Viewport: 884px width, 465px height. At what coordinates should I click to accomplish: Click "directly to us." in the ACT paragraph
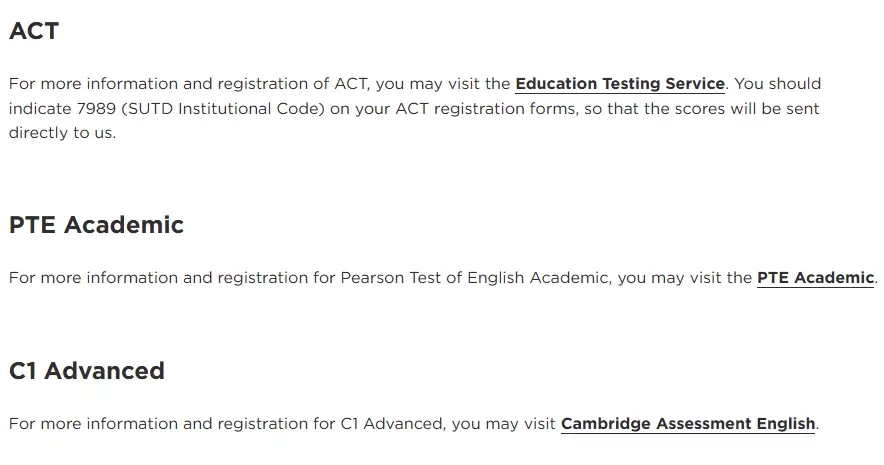pos(63,132)
